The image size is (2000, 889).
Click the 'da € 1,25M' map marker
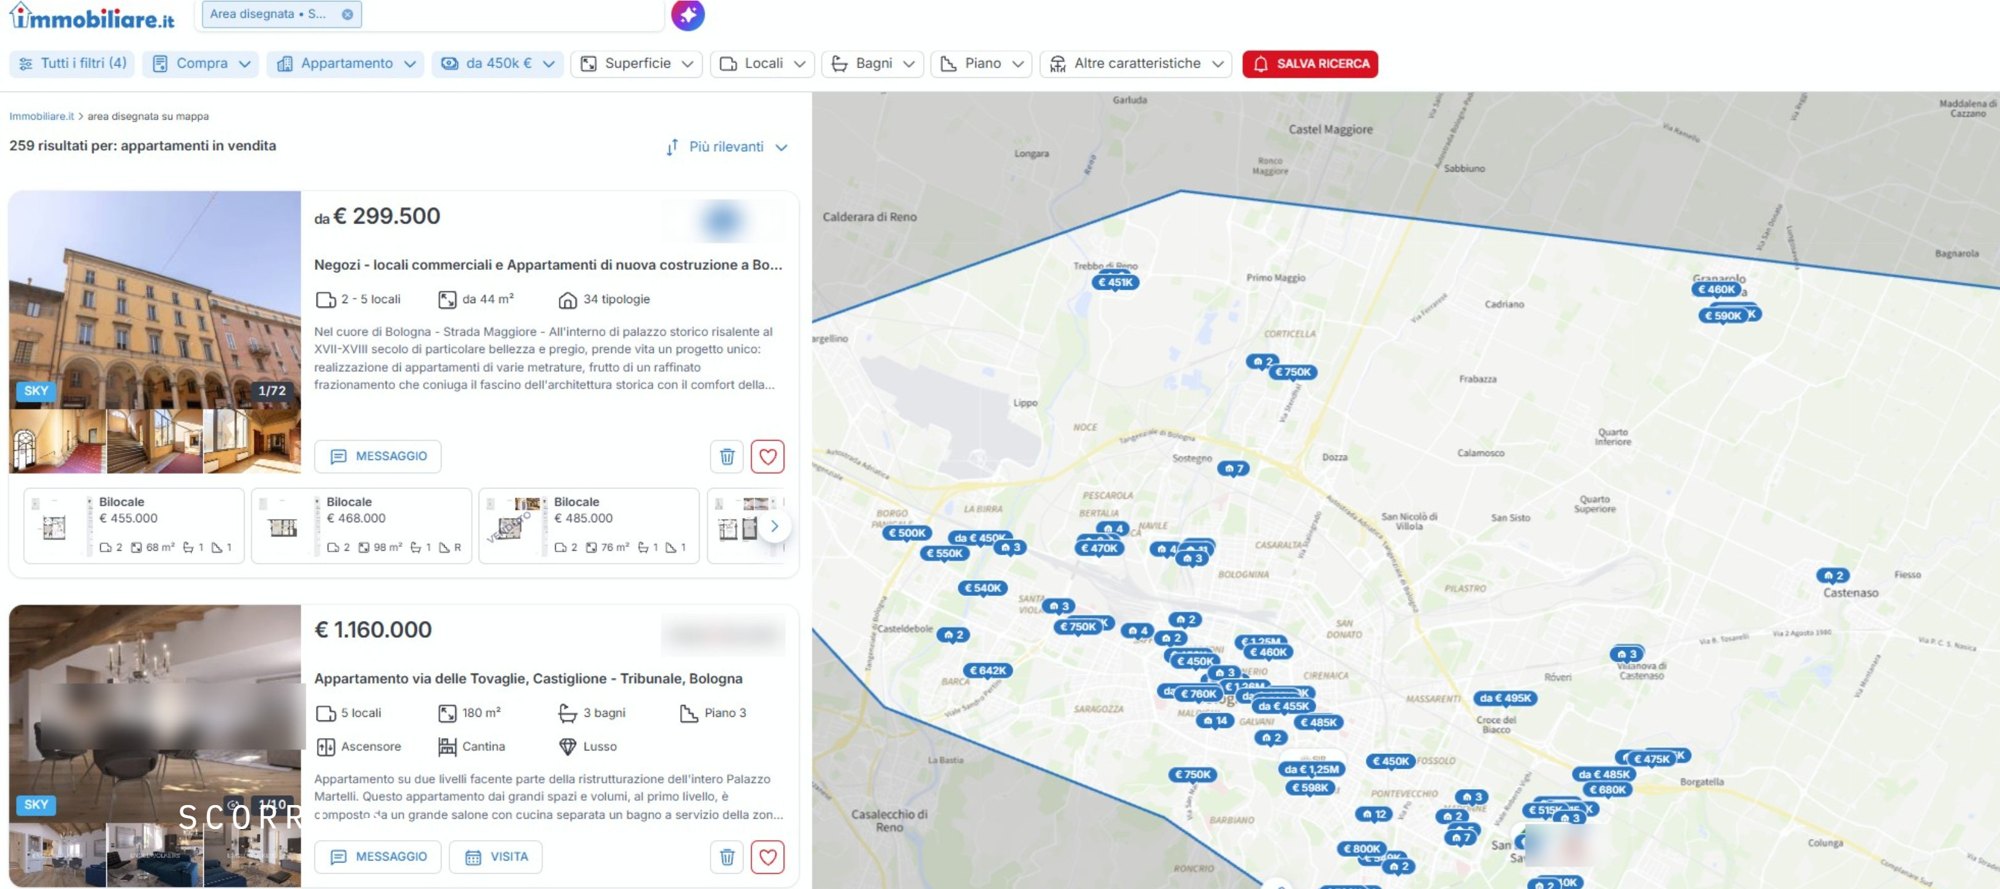pyautogui.click(x=1311, y=769)
